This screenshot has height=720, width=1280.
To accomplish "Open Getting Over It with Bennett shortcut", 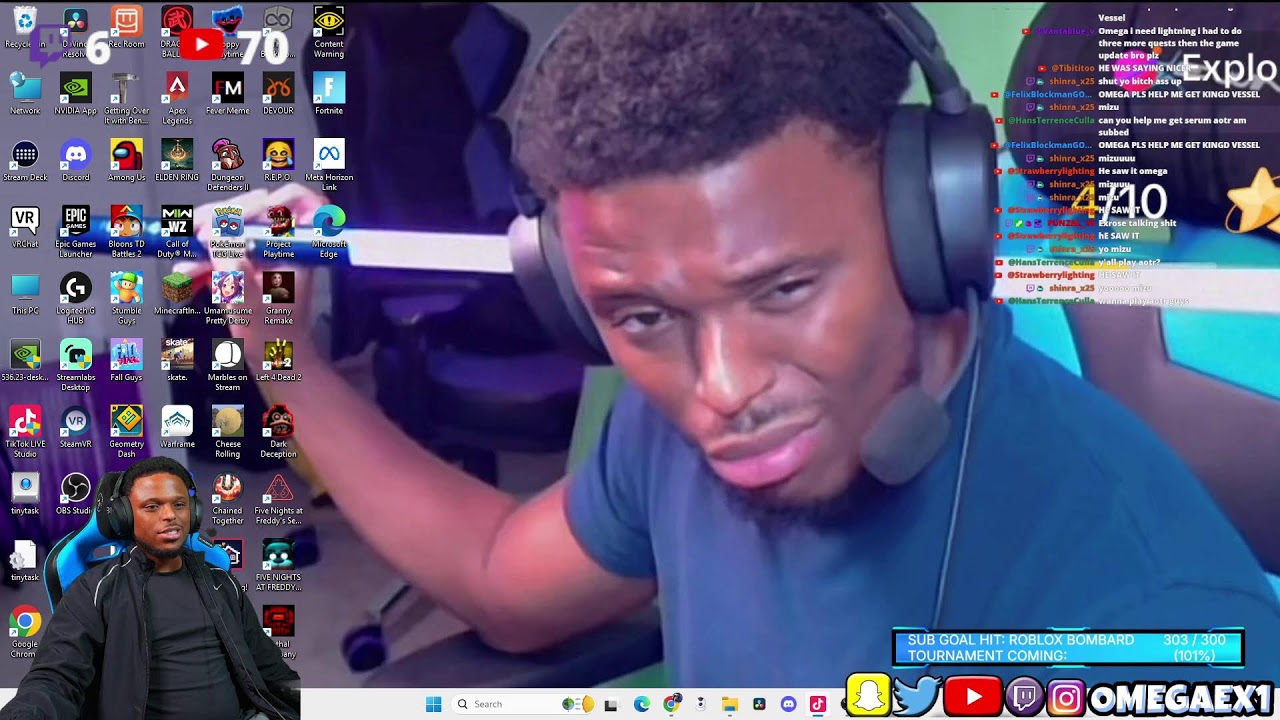I will 126,99.
